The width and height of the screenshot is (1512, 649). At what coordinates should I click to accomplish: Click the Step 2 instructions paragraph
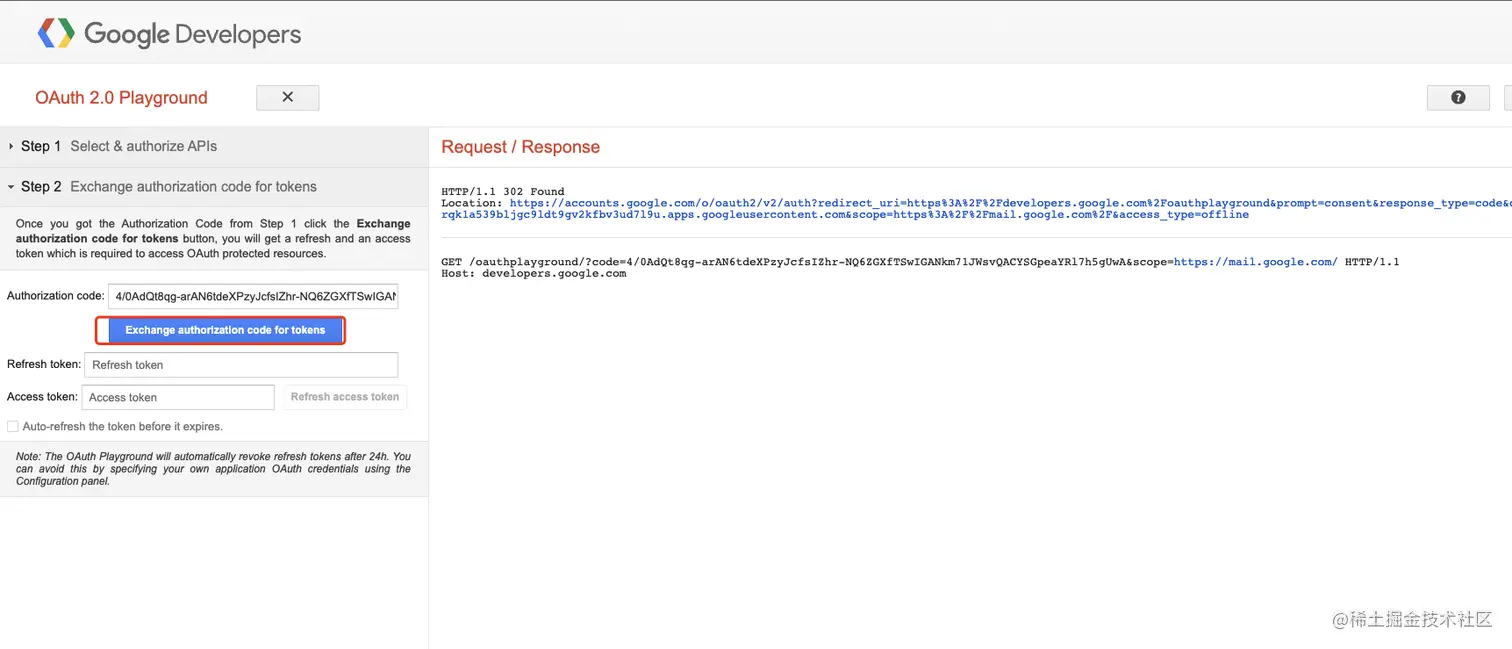coord(213,239)
